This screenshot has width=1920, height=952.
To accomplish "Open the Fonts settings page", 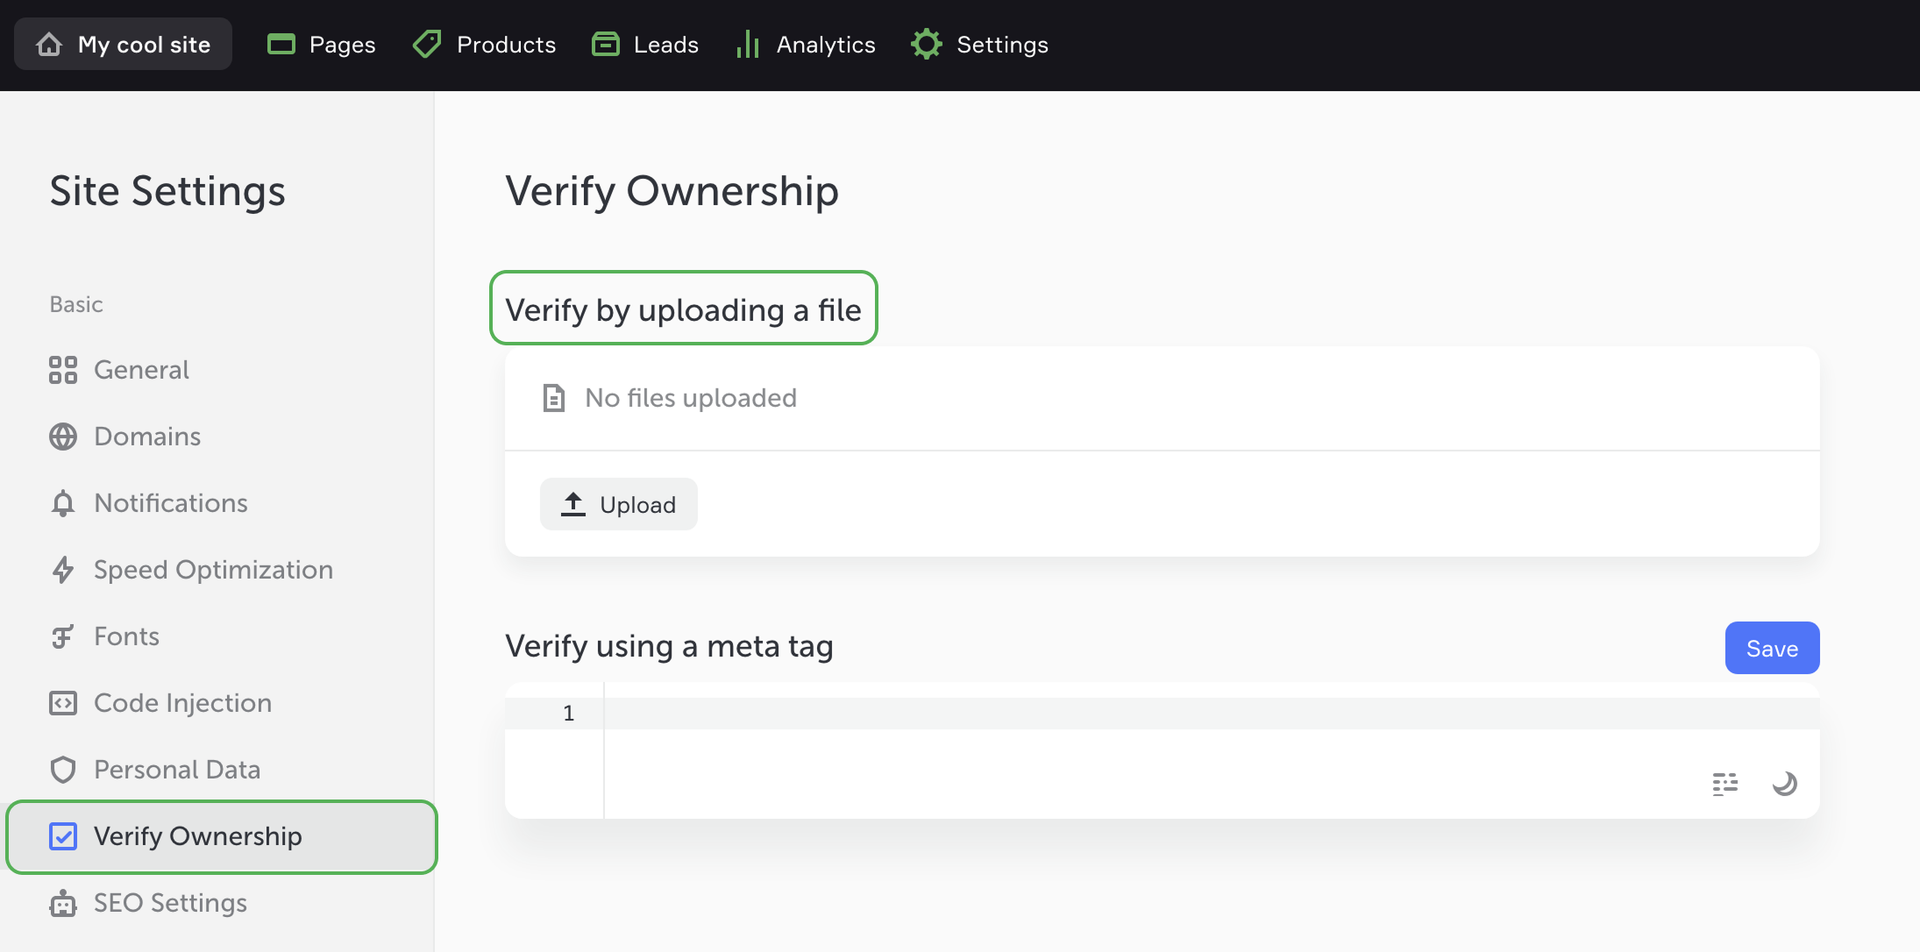I will pos(126,637).
